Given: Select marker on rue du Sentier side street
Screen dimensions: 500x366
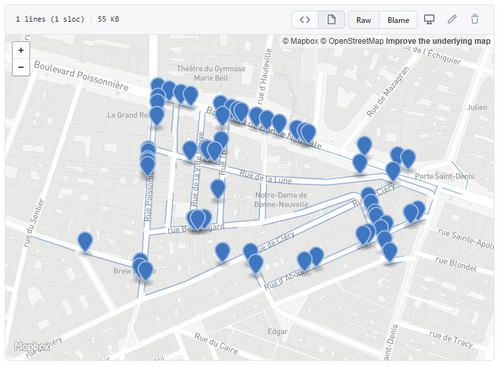Looking at the screenshot, I should (85, 241).
